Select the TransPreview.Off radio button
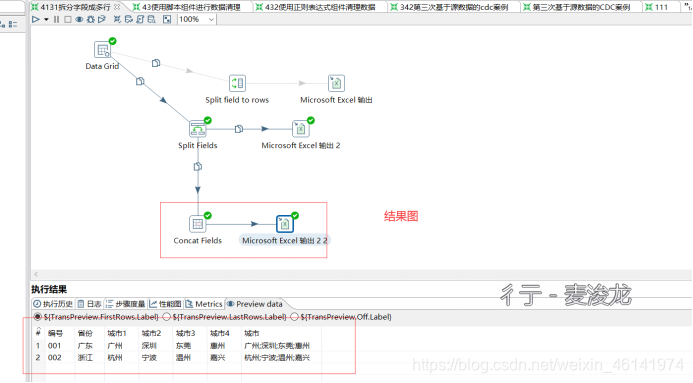The image size is (693, 383). point(294,317)
